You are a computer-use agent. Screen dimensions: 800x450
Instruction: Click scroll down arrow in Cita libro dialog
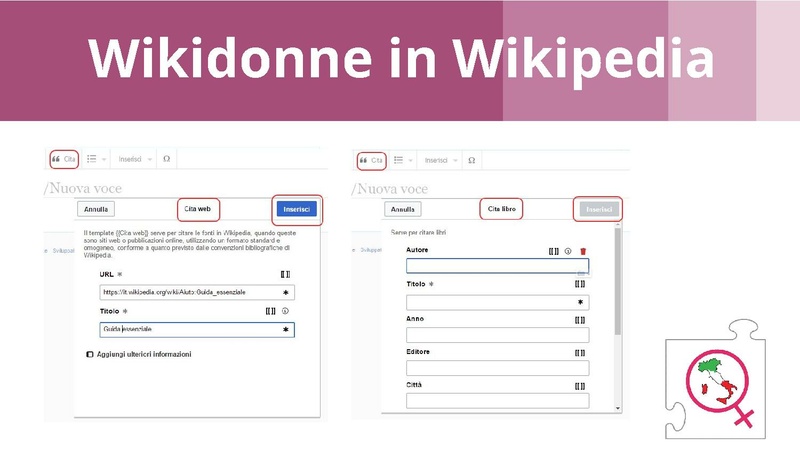pos(618,408)
